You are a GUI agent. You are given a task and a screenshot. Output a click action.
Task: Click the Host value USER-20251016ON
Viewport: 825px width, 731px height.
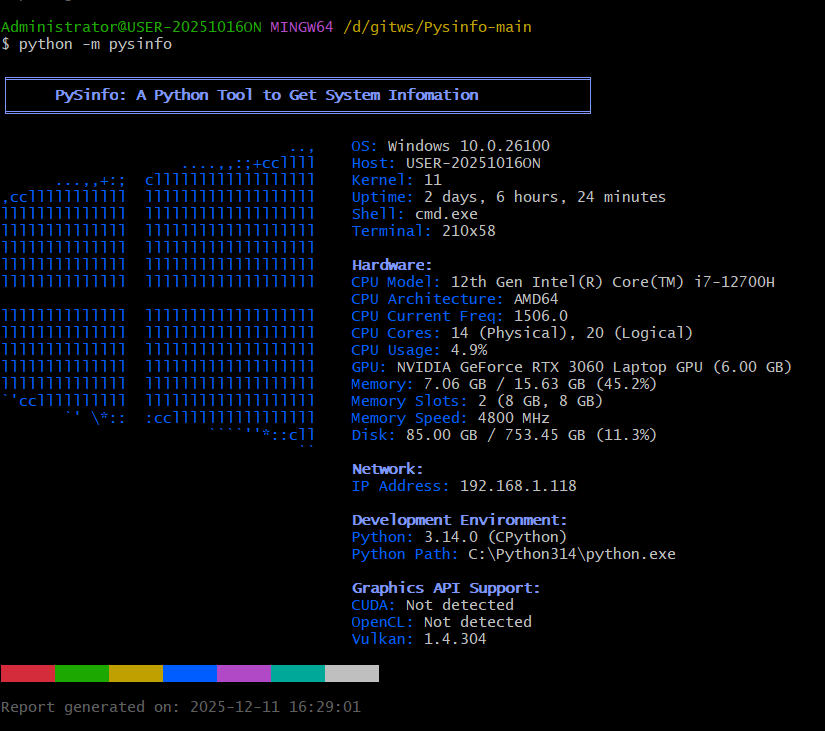point(473,163)
